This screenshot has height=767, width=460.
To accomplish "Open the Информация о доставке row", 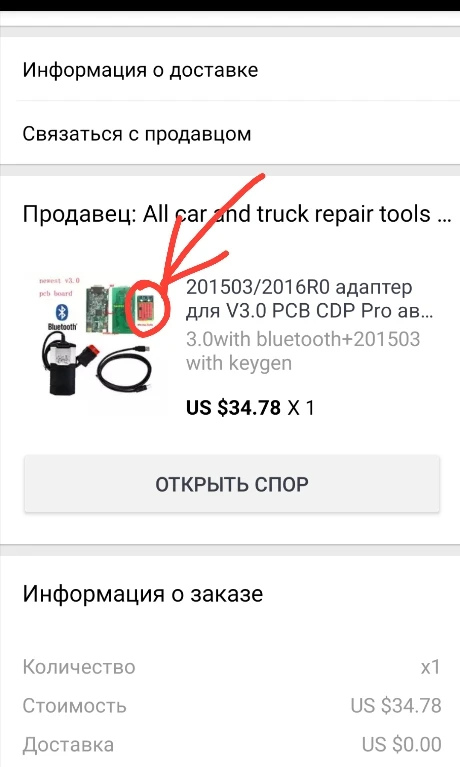I will click(x=230, y=70).
